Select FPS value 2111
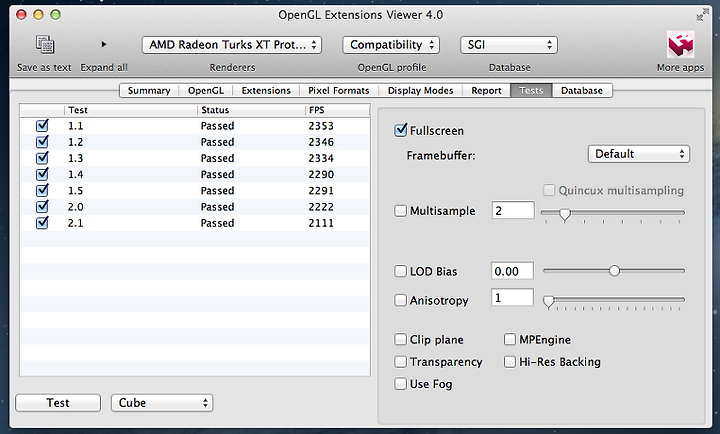The height and width of the screenshot is (434, 720). (x=321, y=223)
